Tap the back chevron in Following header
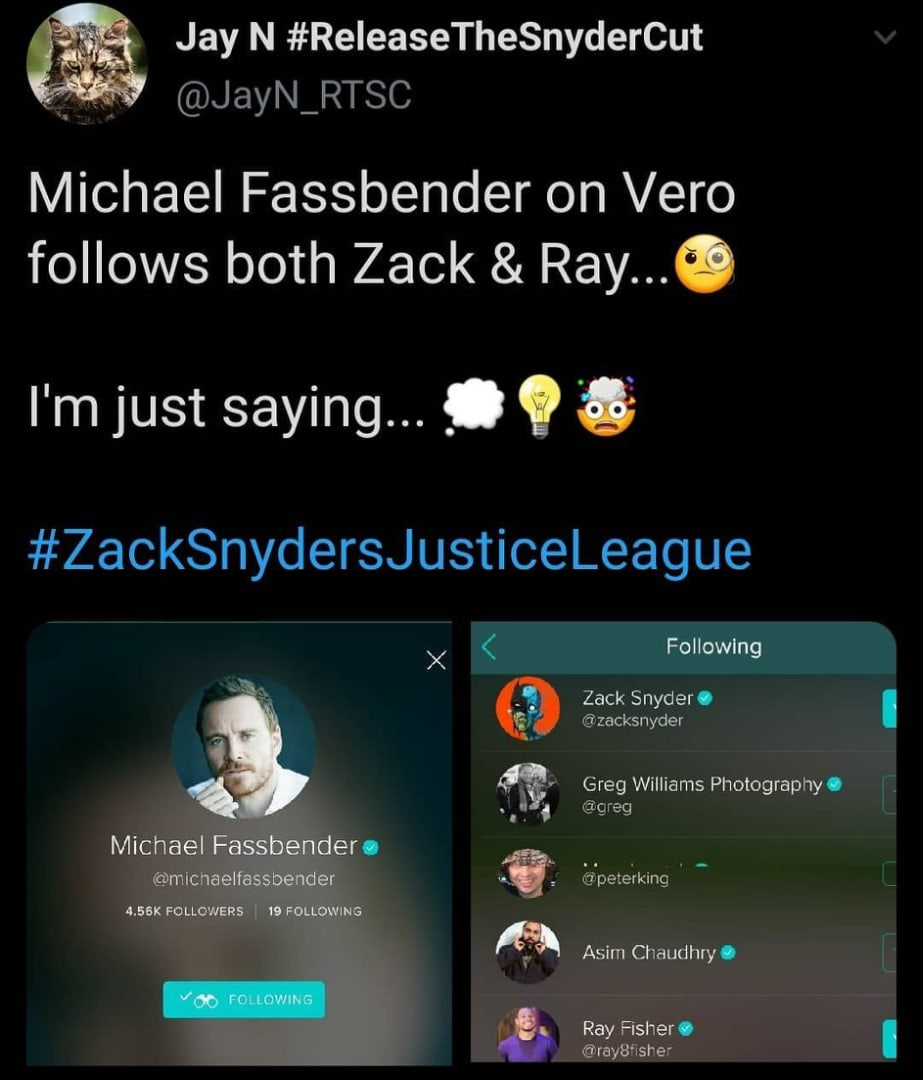 pos(489,647)
